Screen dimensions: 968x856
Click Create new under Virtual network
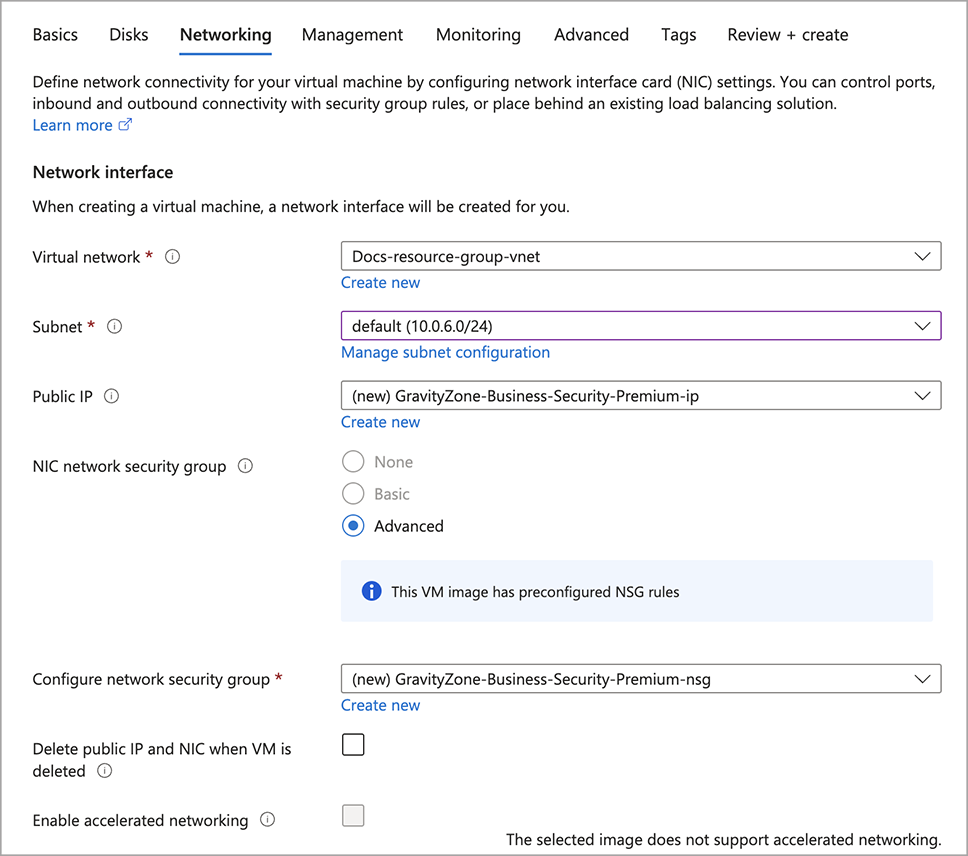tap(380, 283)
